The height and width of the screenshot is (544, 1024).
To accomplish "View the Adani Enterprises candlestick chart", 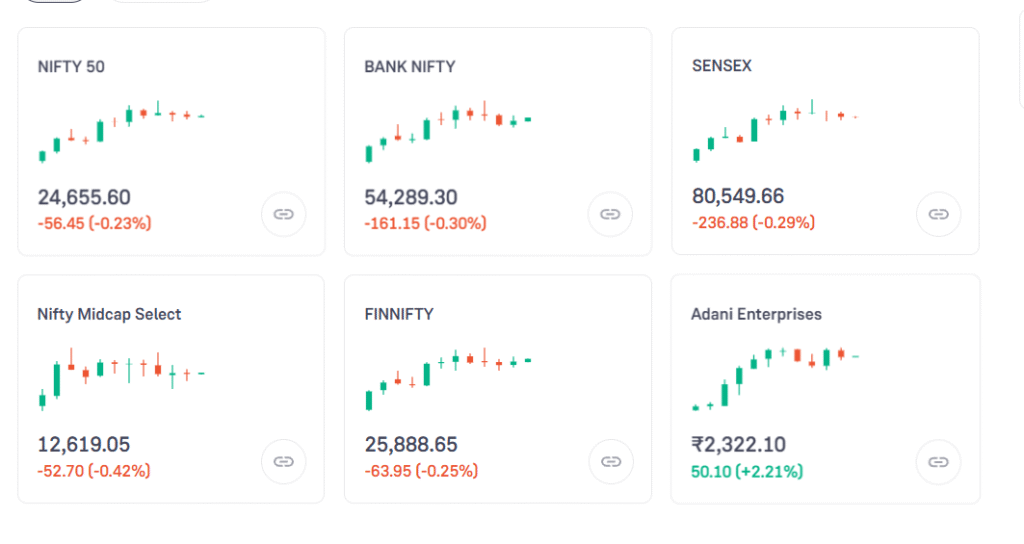I will click(x=775, y=378).
